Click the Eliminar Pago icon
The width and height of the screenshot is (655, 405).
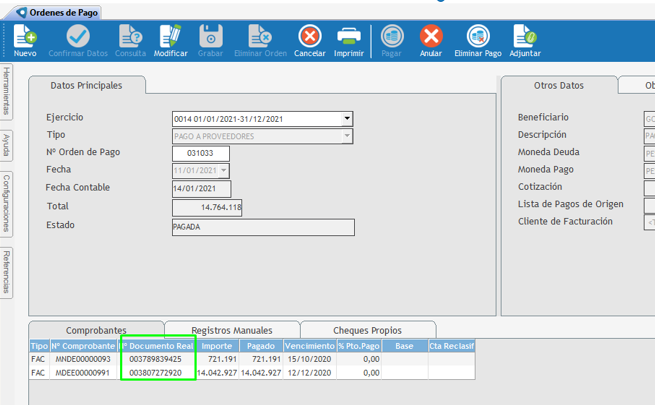click(478, 38)
